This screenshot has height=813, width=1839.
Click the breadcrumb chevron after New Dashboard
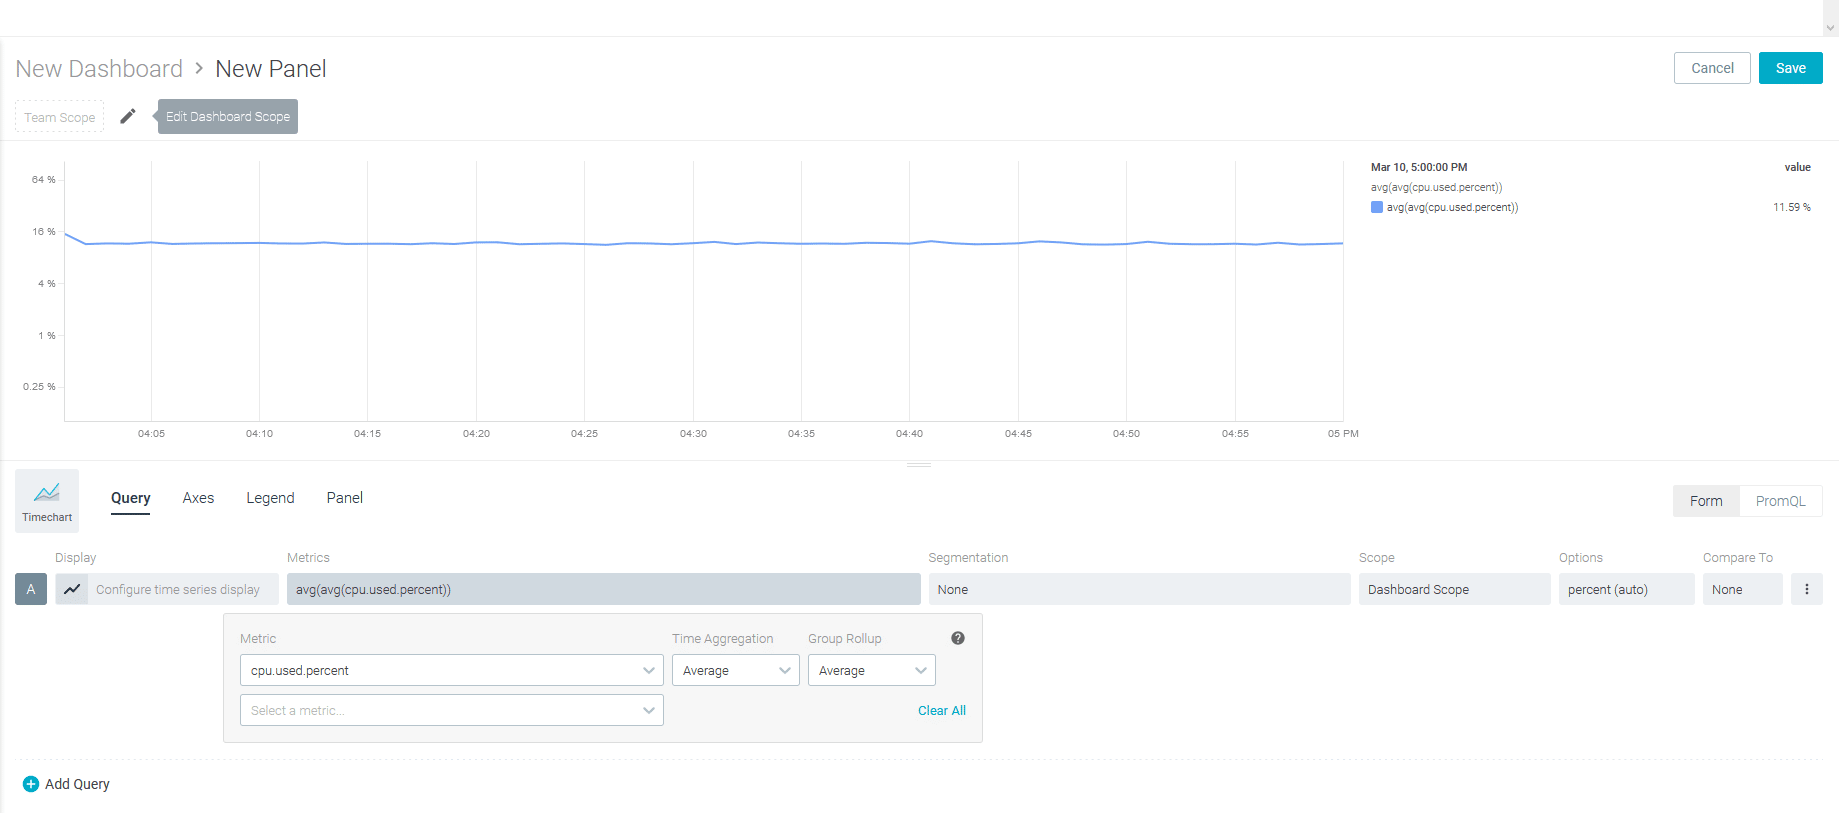(x=199, y=68)
